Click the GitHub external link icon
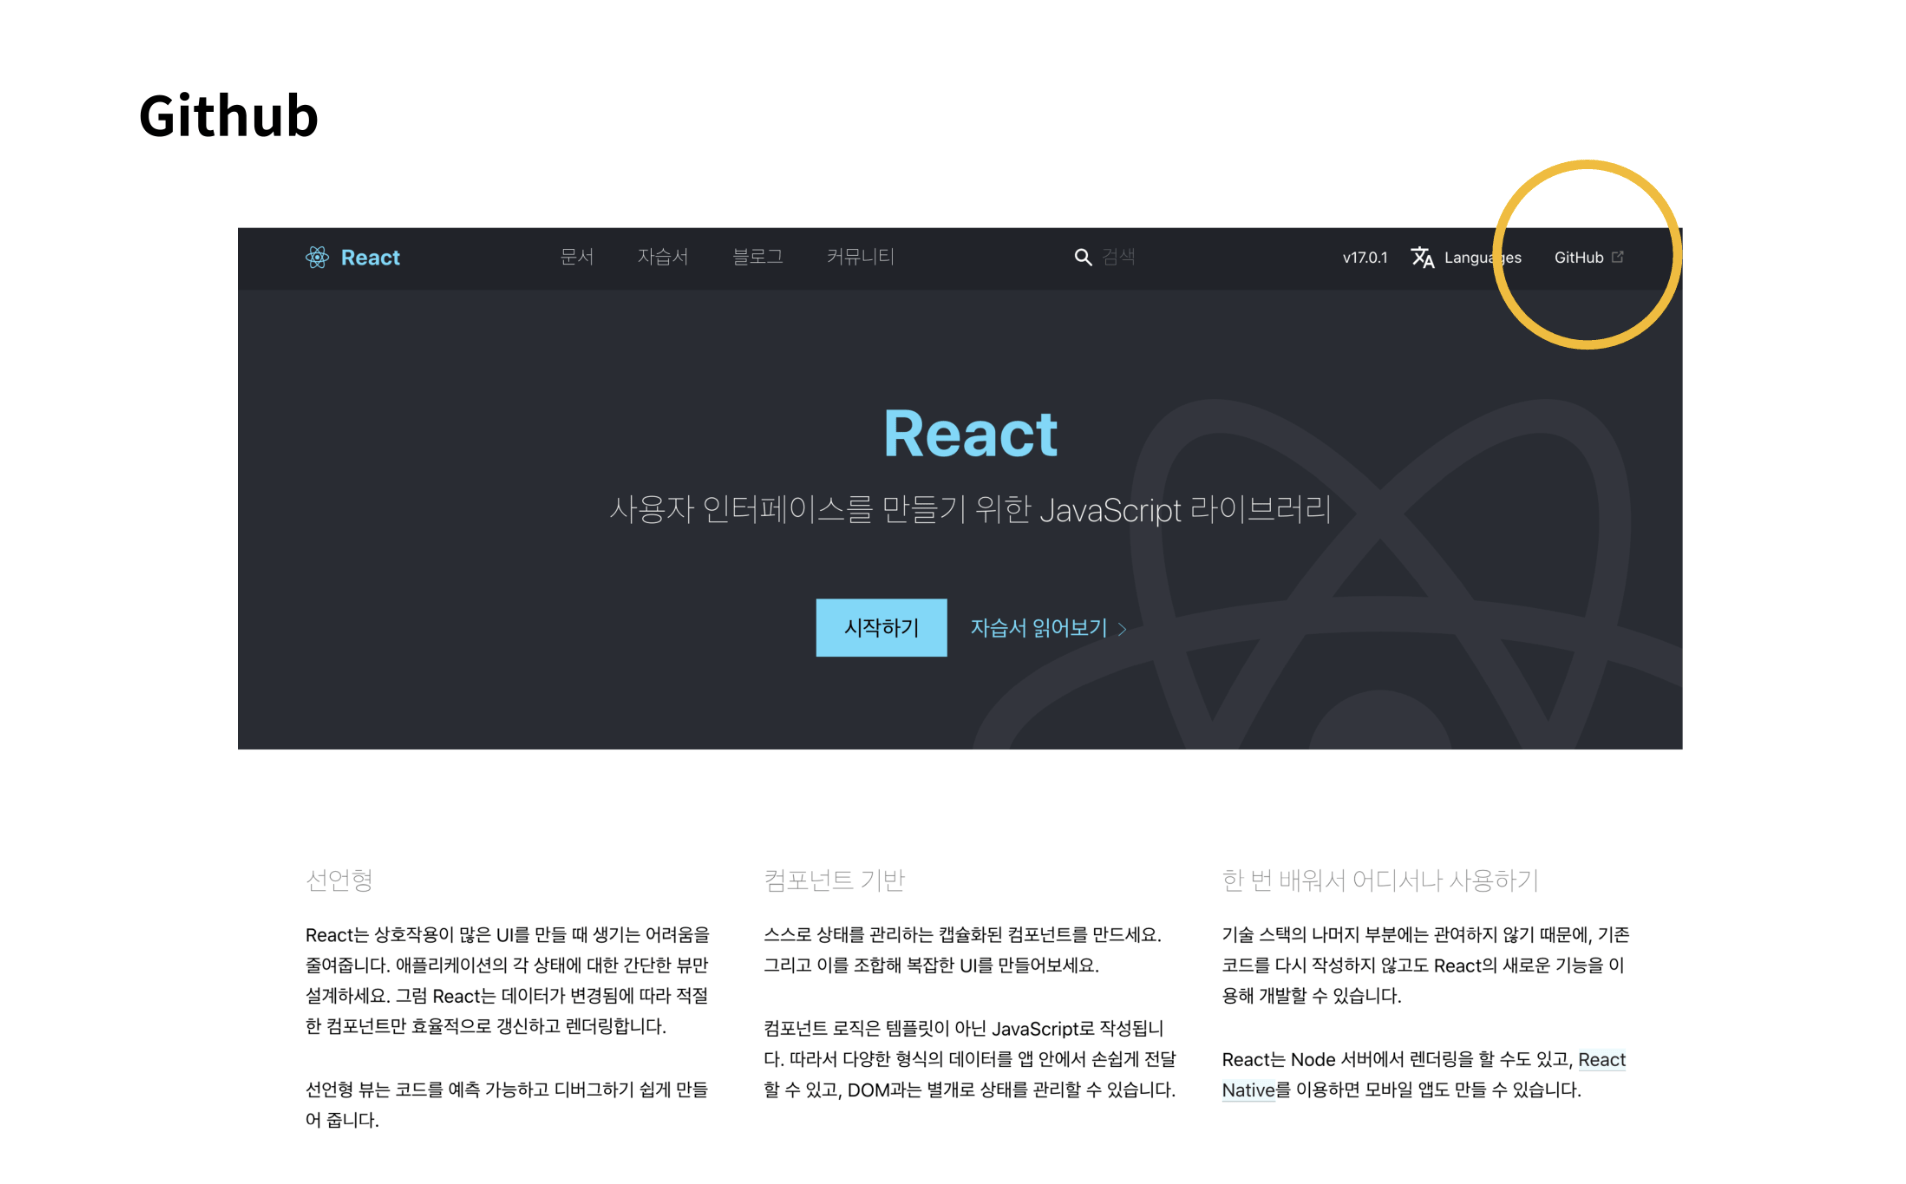The width and height of the screenshot is (1906, 1184). [1617, 257]
